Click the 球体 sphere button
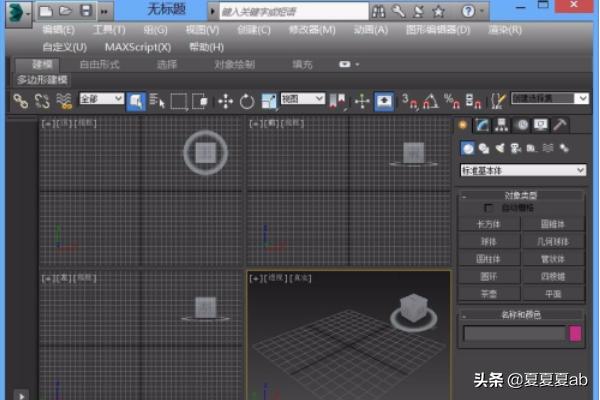This screenshot has height=400, width=600. (489, 241)
